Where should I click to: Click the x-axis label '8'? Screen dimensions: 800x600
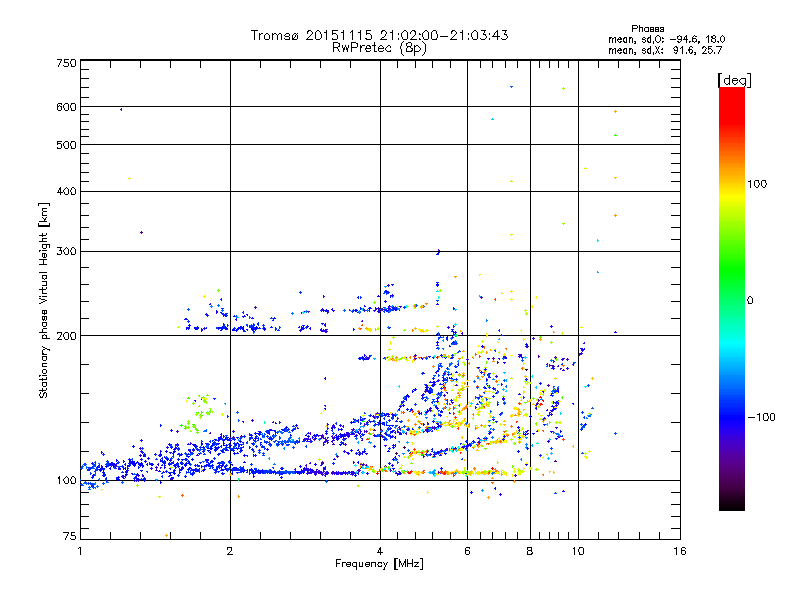pyautogui.click(x=530, y=551)
